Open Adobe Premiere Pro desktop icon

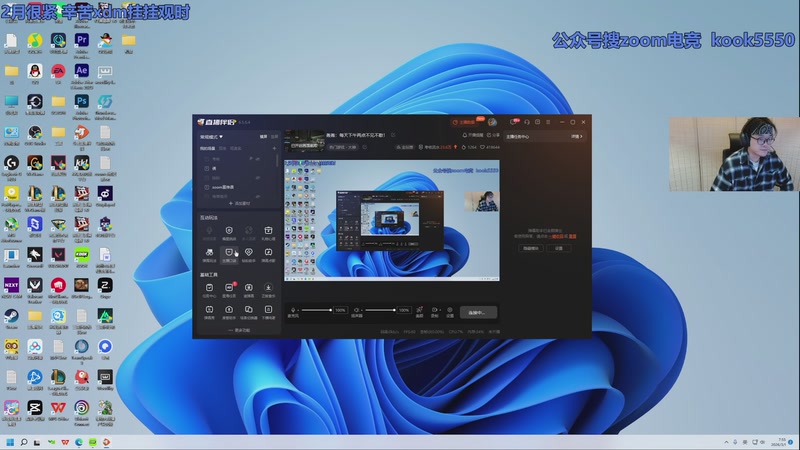click(x=82, y=41)
